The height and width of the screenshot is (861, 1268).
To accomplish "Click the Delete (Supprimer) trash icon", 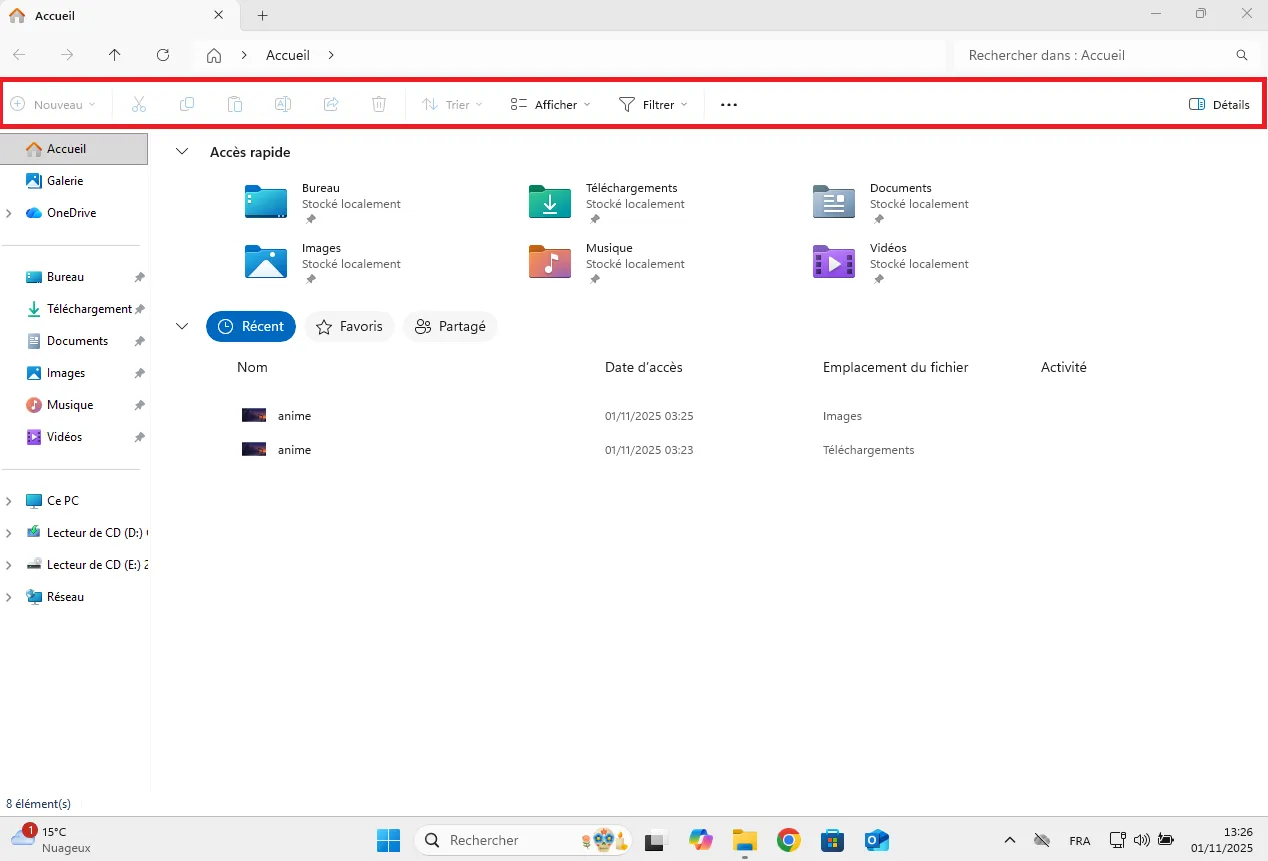I will 379,104.
